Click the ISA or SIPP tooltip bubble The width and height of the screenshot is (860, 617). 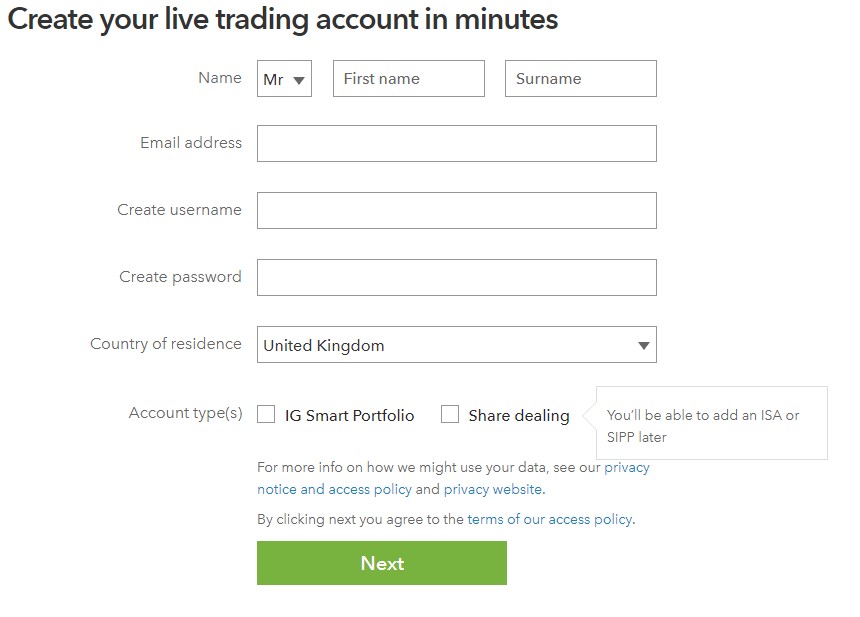[710, 422]
